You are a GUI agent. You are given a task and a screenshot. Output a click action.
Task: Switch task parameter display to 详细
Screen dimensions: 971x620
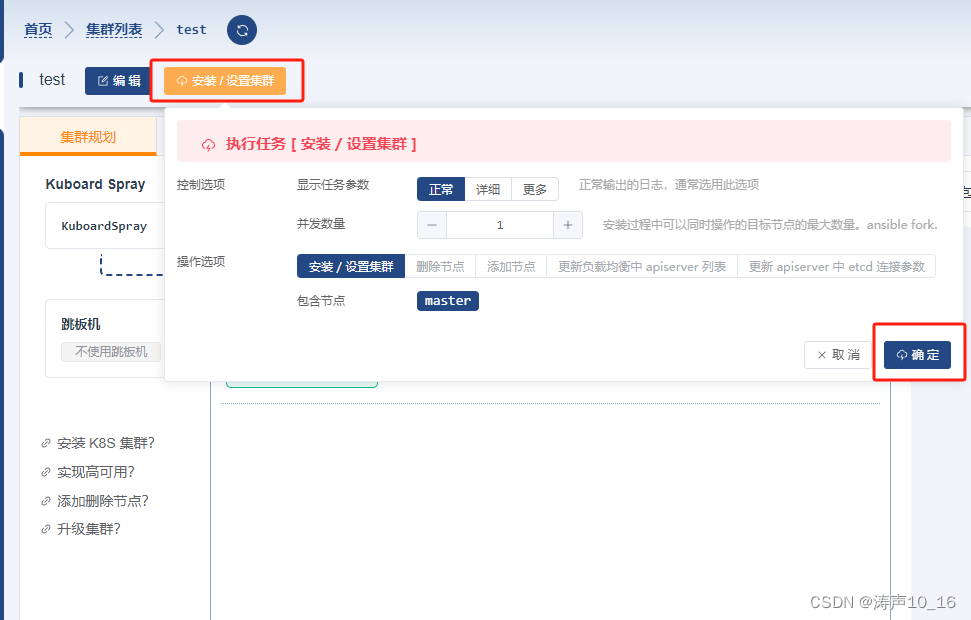coord(488,188)
